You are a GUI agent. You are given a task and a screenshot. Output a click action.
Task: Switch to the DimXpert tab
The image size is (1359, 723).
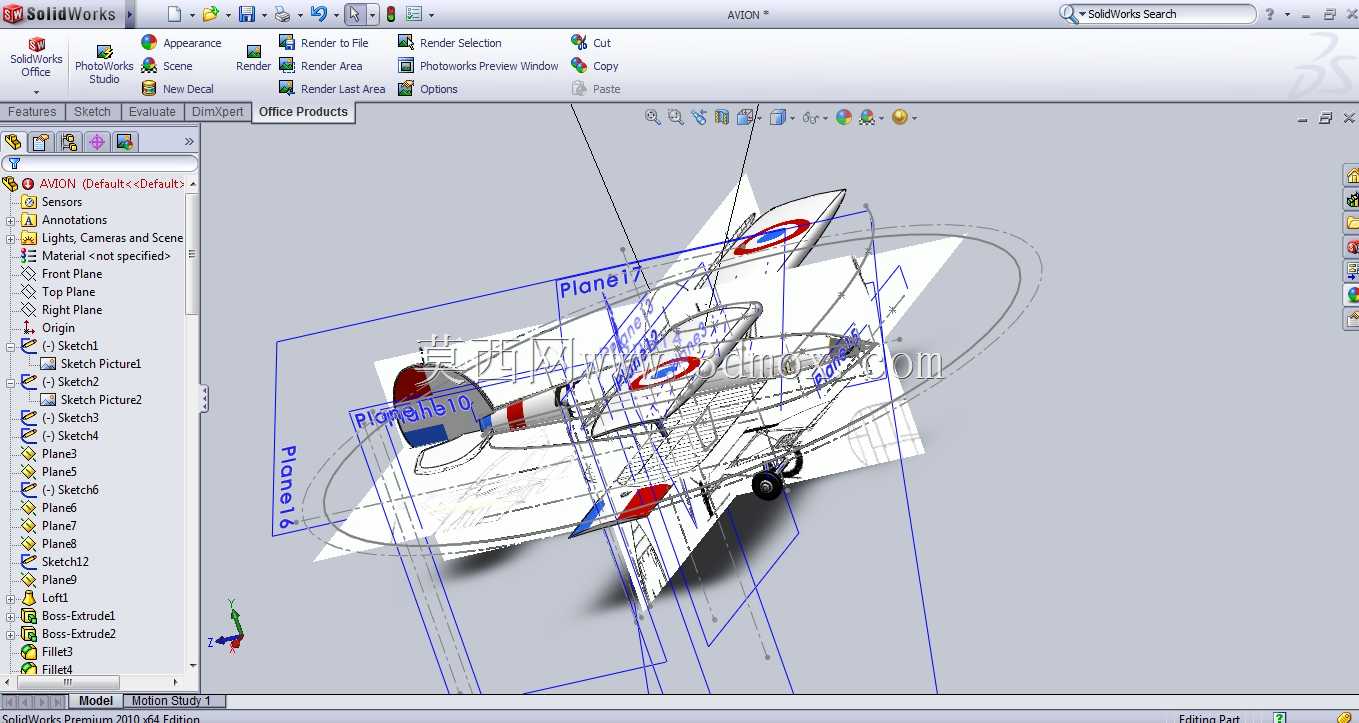coord(218,112)
